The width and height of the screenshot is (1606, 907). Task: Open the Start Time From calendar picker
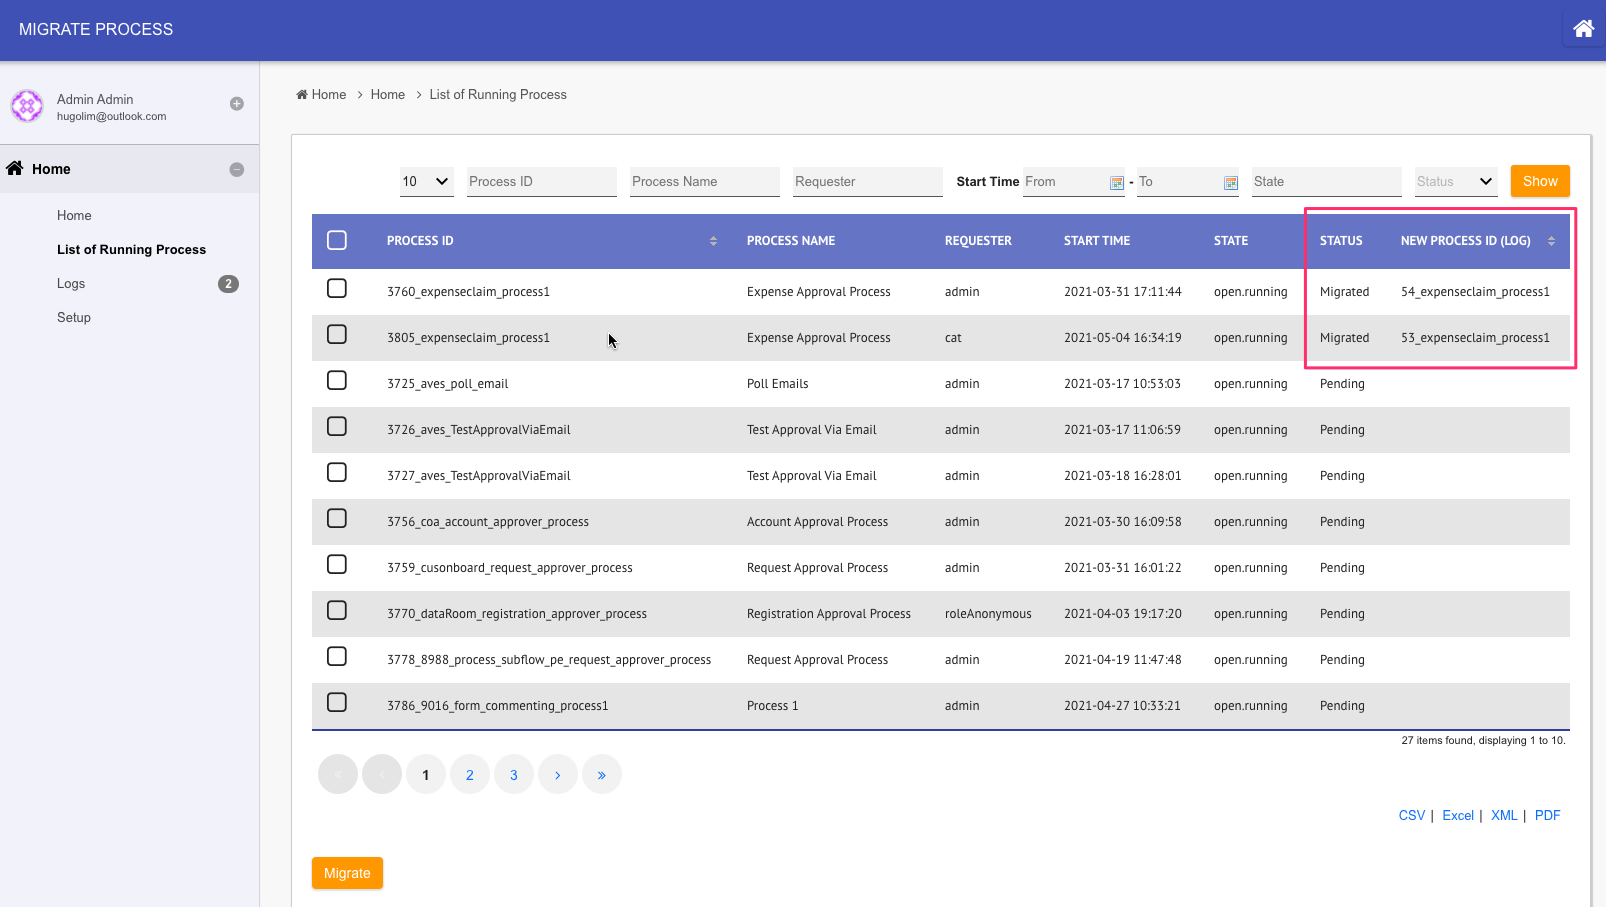pyautogui.click(x=1116, y=183)
